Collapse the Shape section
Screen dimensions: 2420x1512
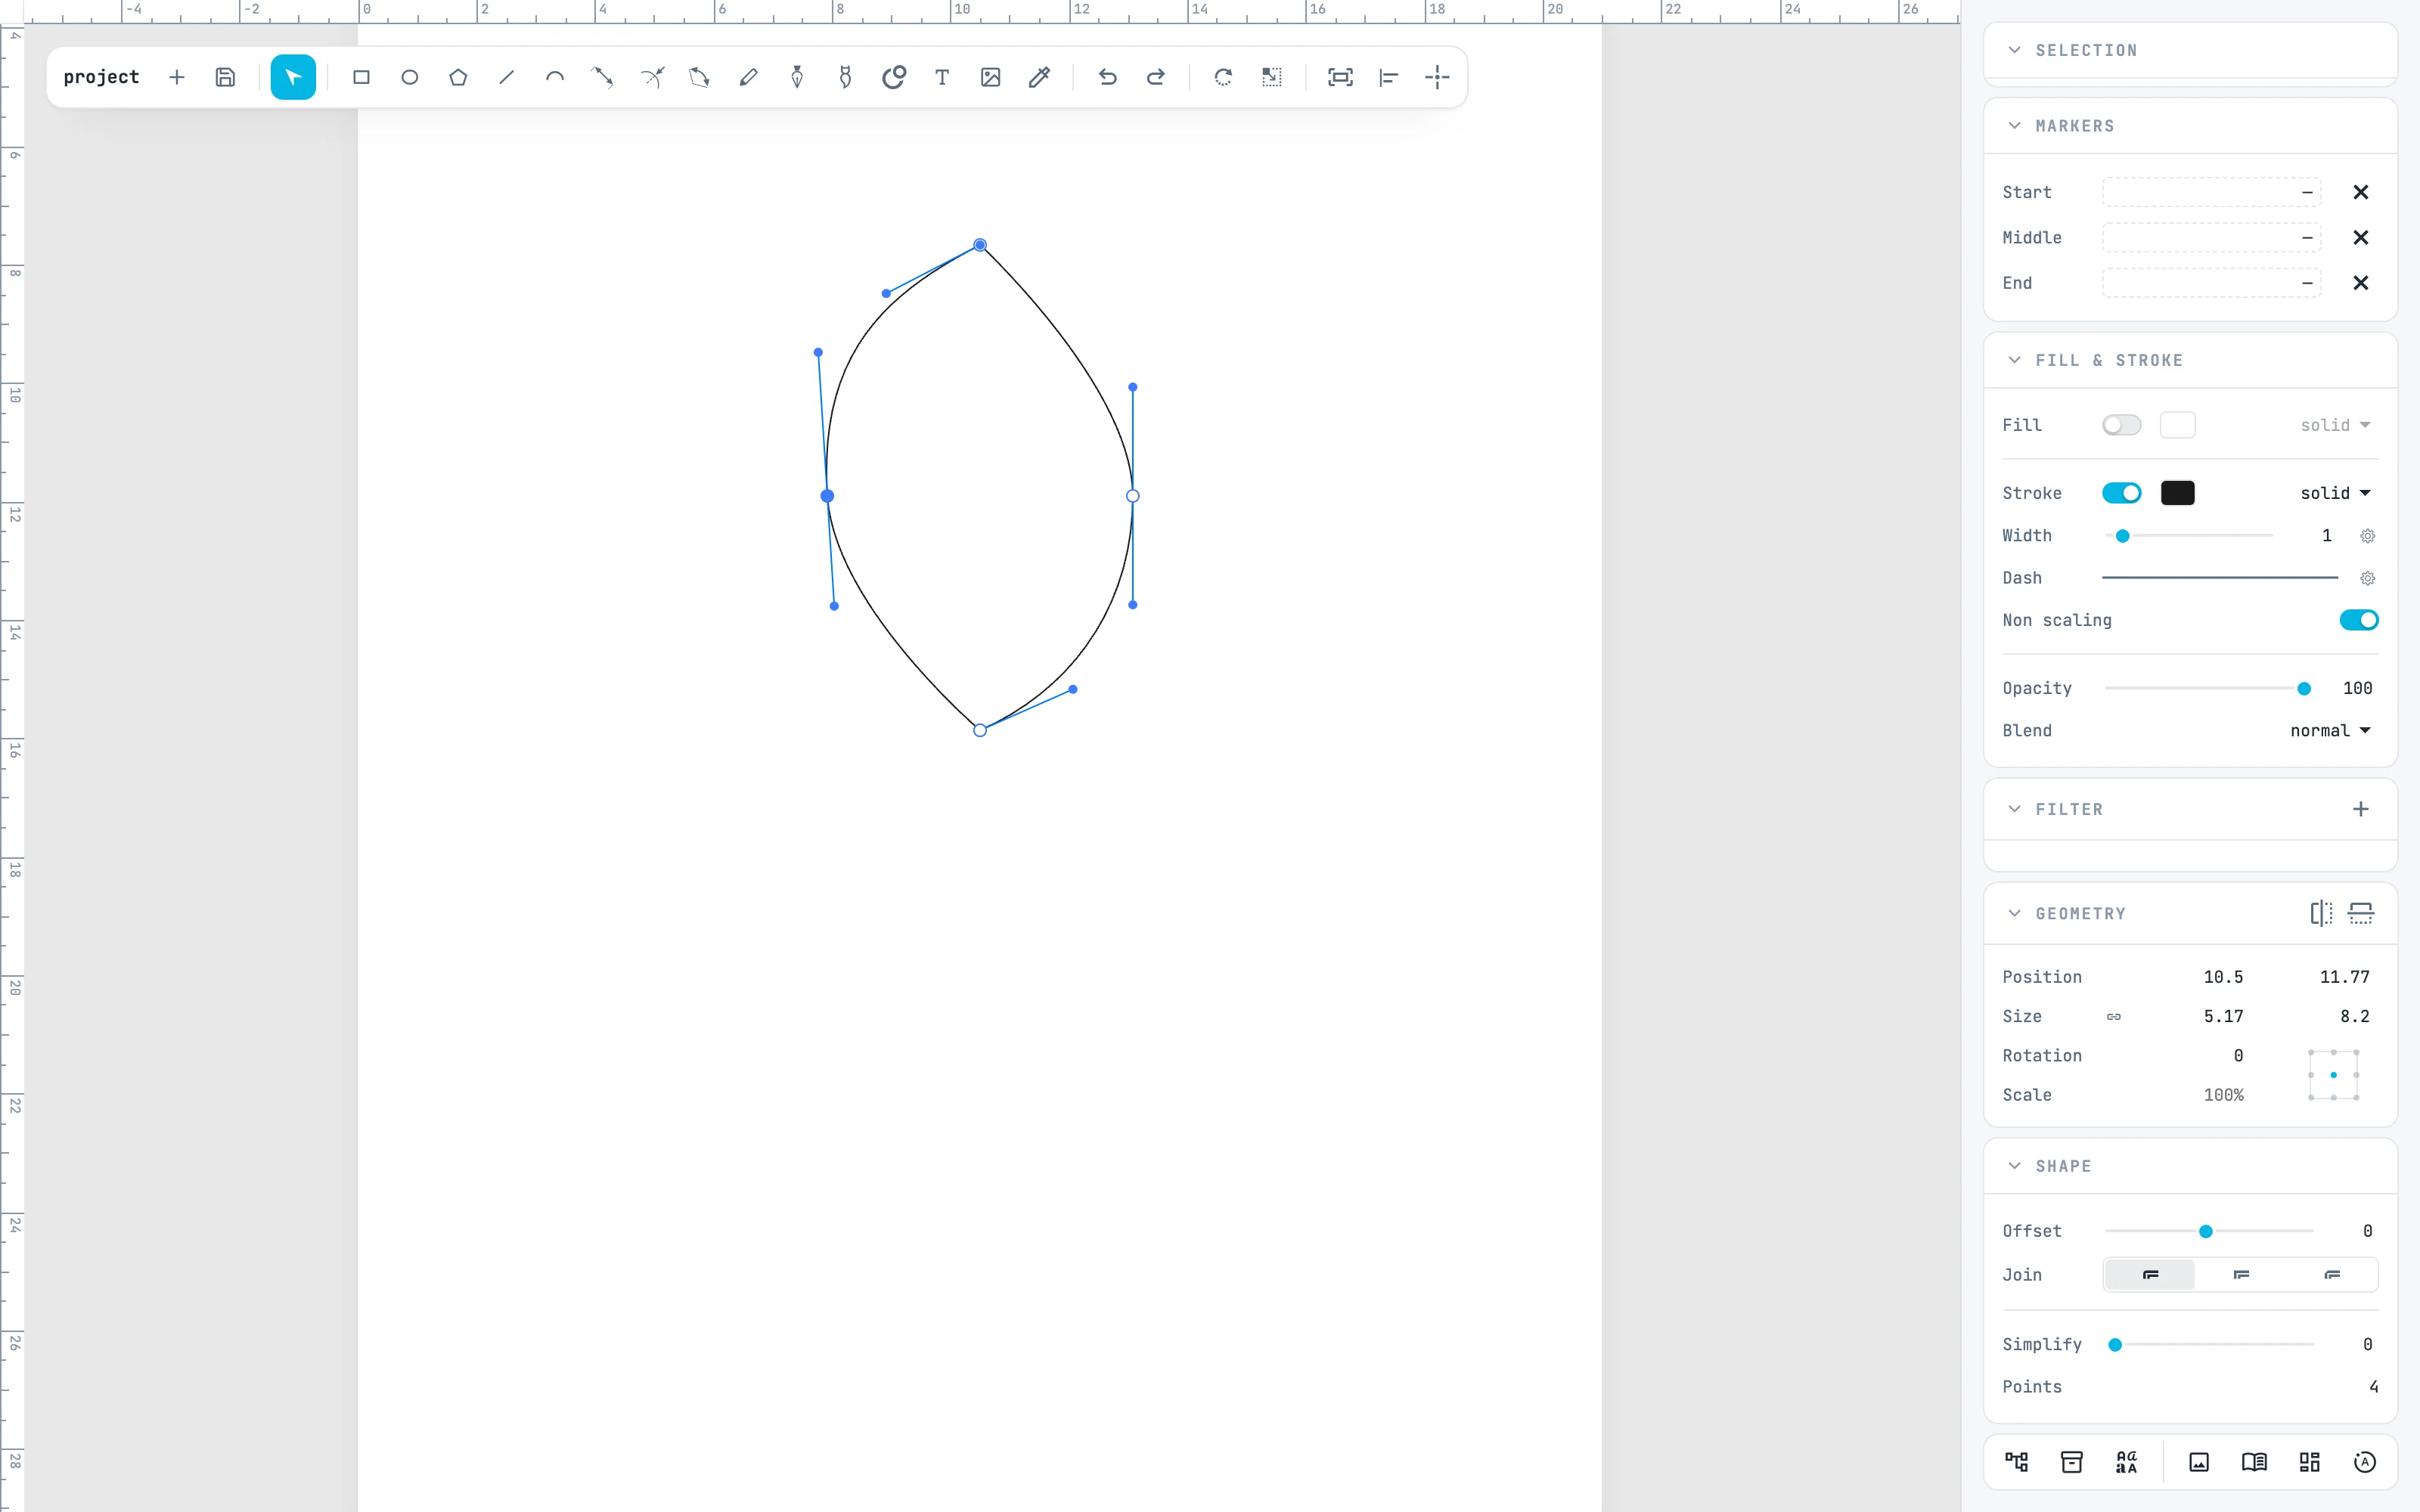coord(2014,1166)
